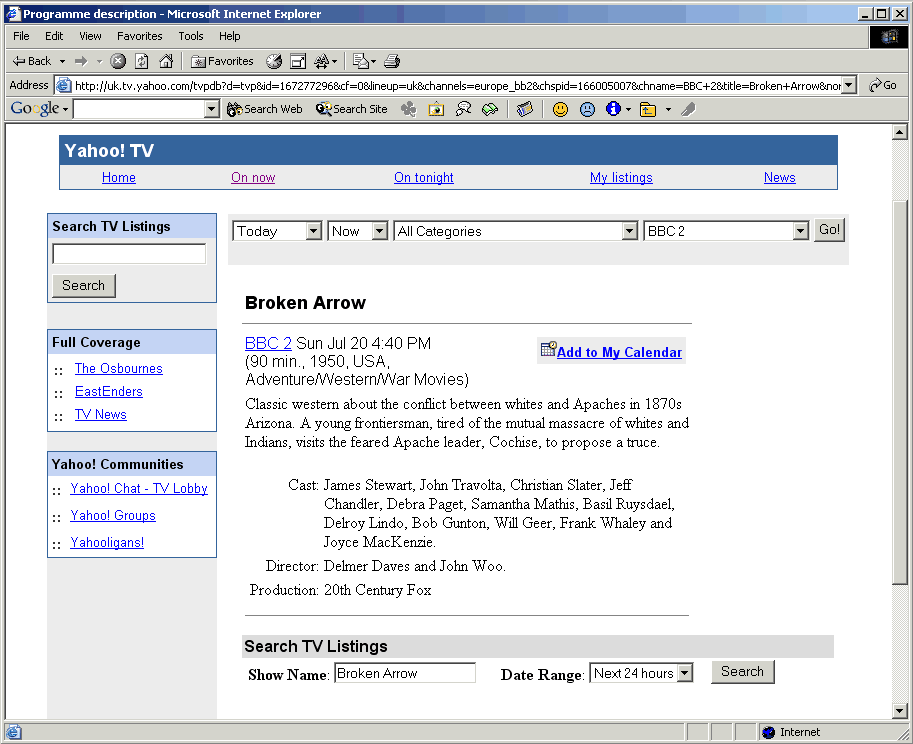Click the Go button beside address bar
913x744 pixels.
(x=883, y=86)
